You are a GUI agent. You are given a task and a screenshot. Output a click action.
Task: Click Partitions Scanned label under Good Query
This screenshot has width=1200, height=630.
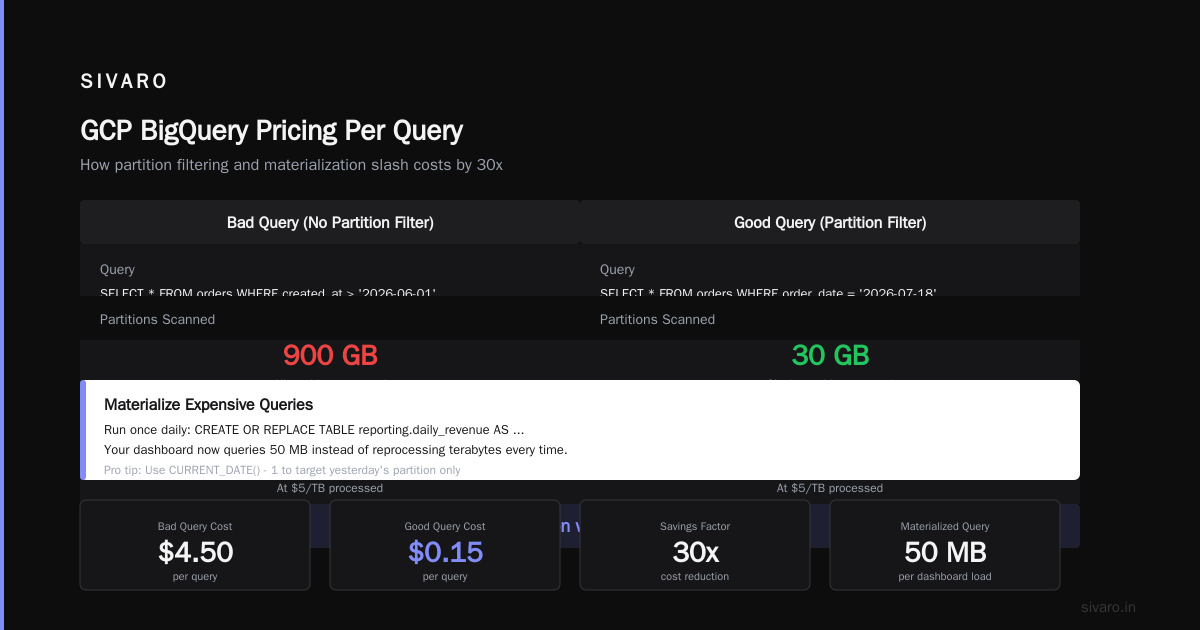click(x=657, y=320)
